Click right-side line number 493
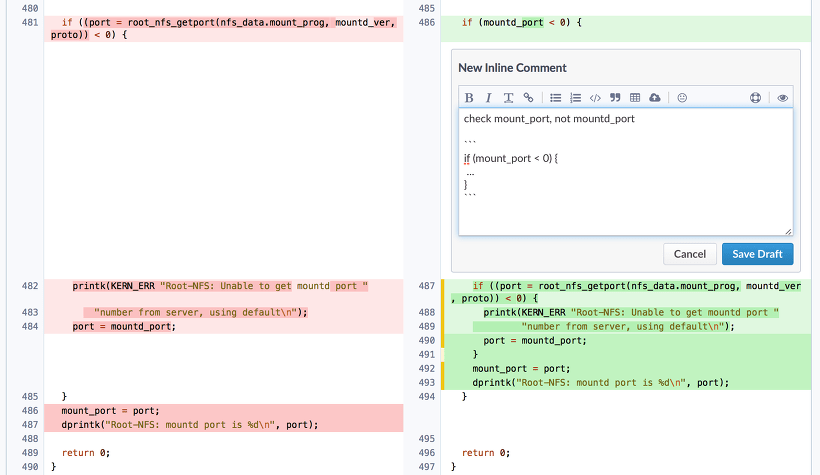 coord(427,383)
